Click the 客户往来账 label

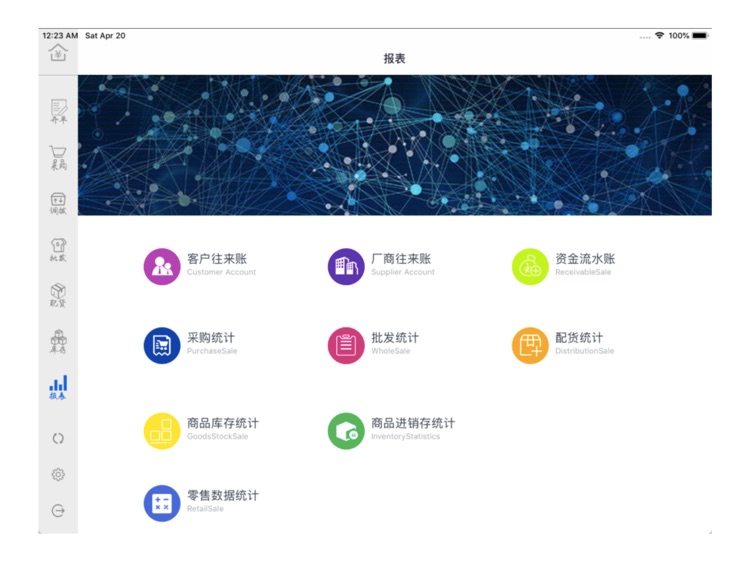tap(217, 259)
